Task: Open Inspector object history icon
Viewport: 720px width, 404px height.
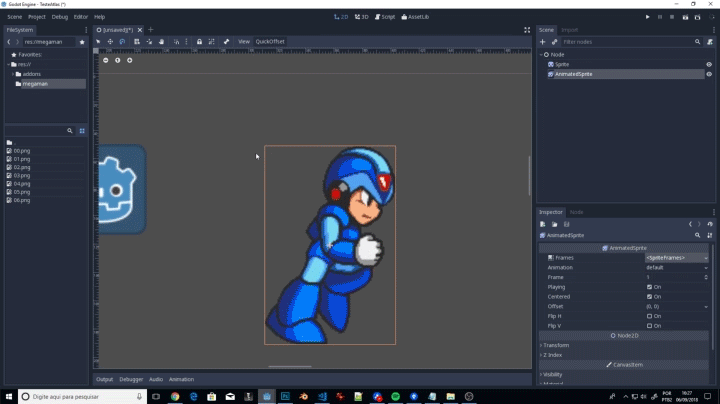Action: click(710, 224)
